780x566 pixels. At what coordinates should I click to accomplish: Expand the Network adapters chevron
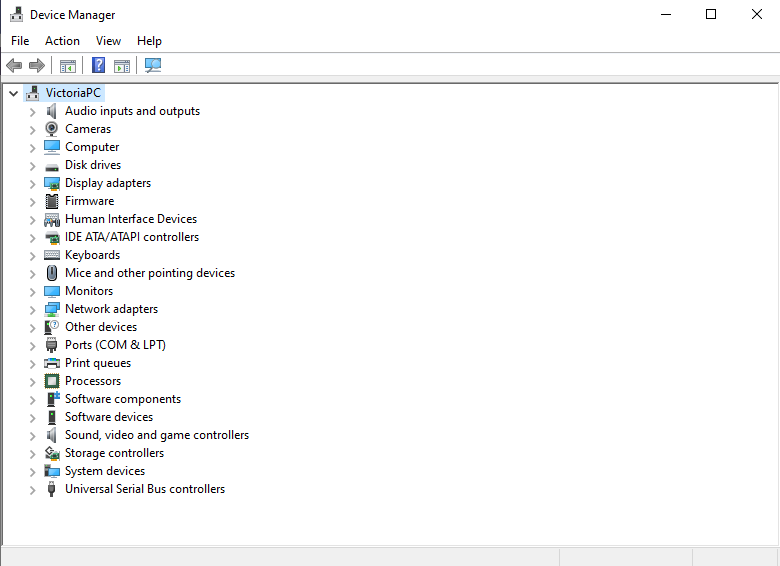[x=32, y=310]
